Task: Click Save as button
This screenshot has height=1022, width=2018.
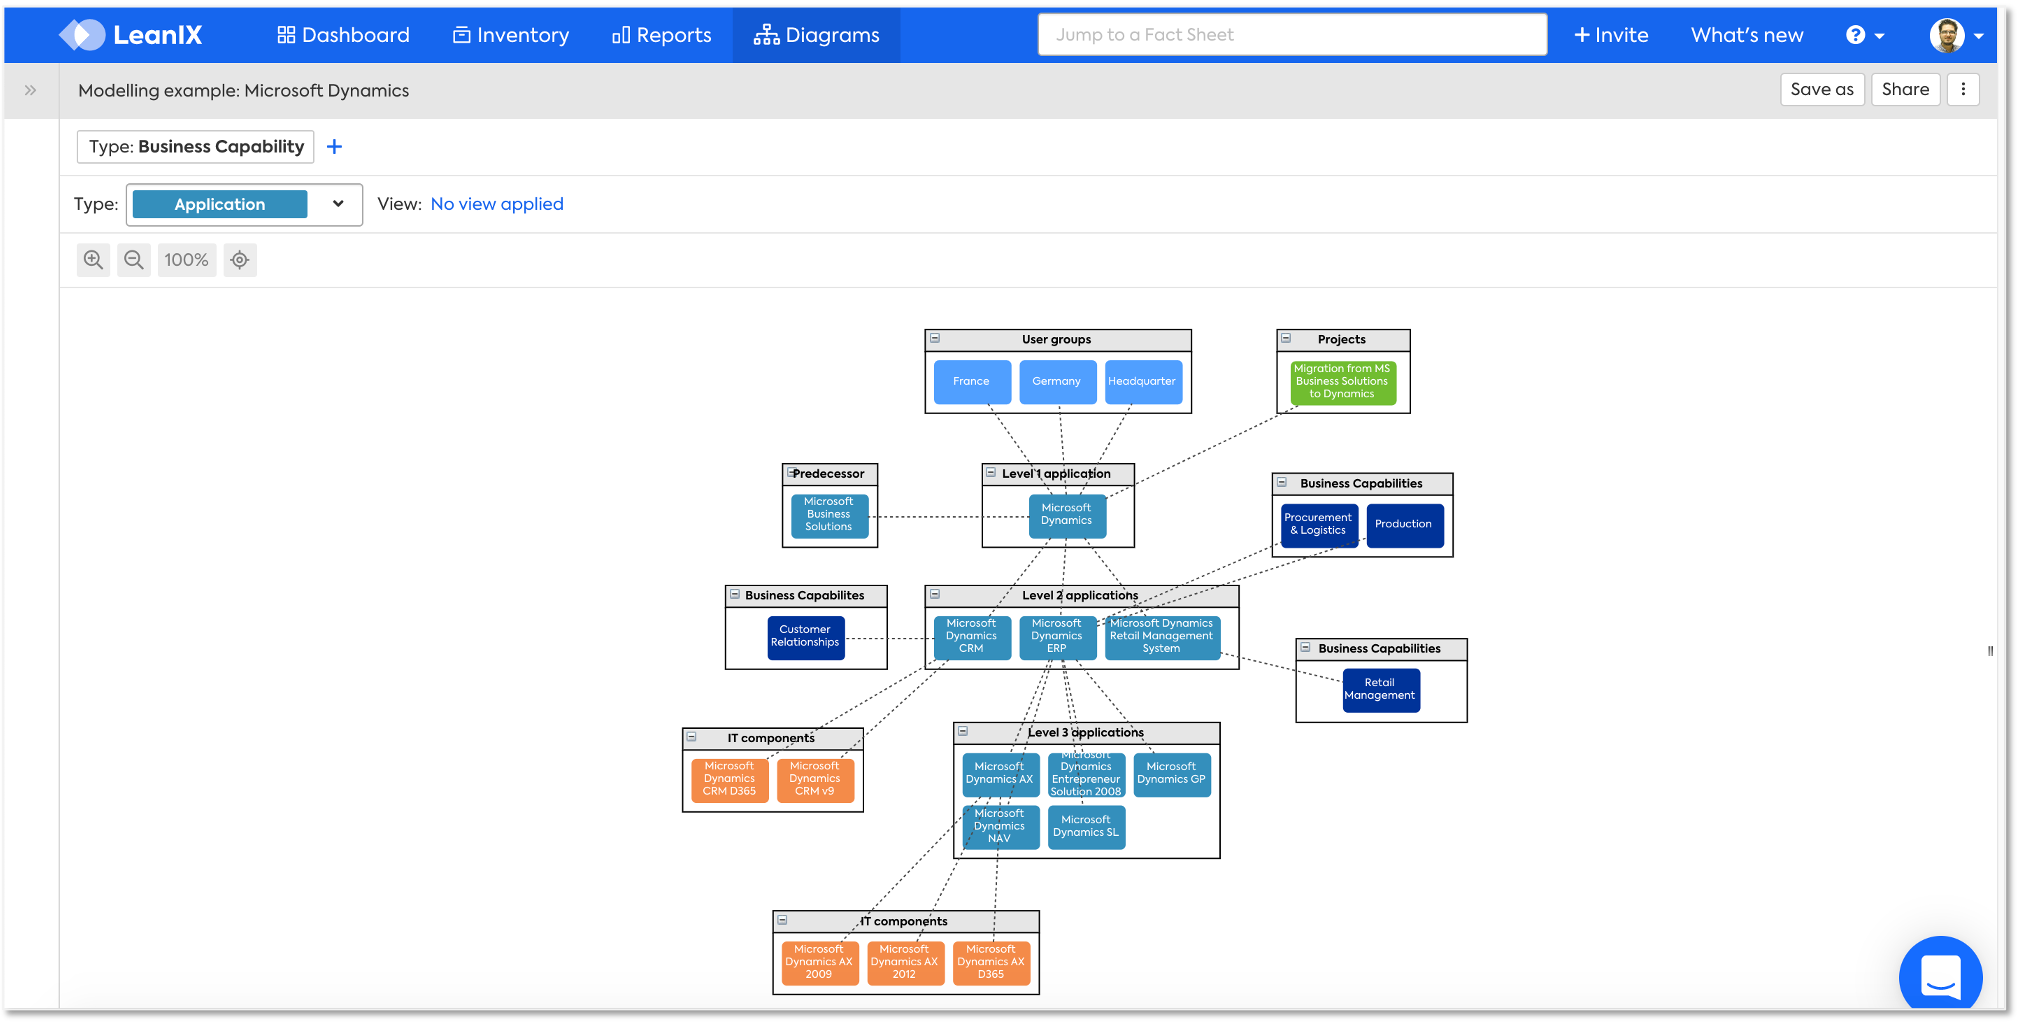Action: pos(1822,89)
